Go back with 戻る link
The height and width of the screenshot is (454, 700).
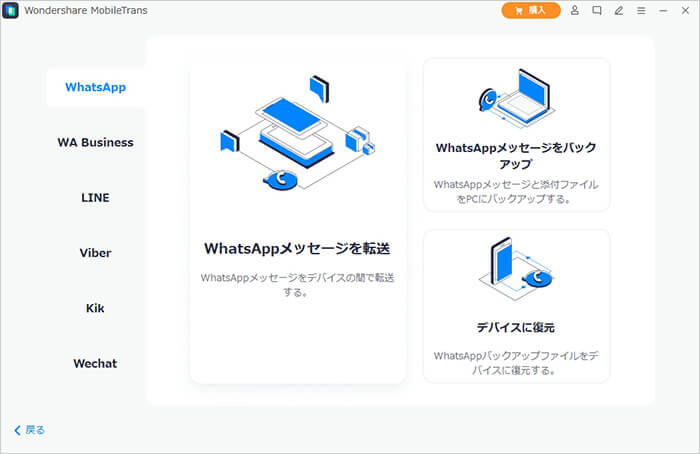coord(30,430)
